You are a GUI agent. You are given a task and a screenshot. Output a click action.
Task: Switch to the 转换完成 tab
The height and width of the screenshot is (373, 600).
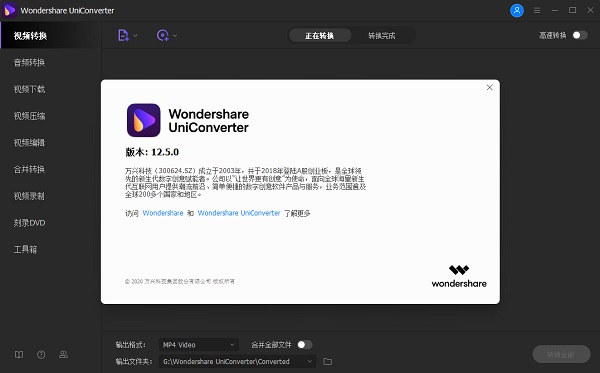click(382, 36)
